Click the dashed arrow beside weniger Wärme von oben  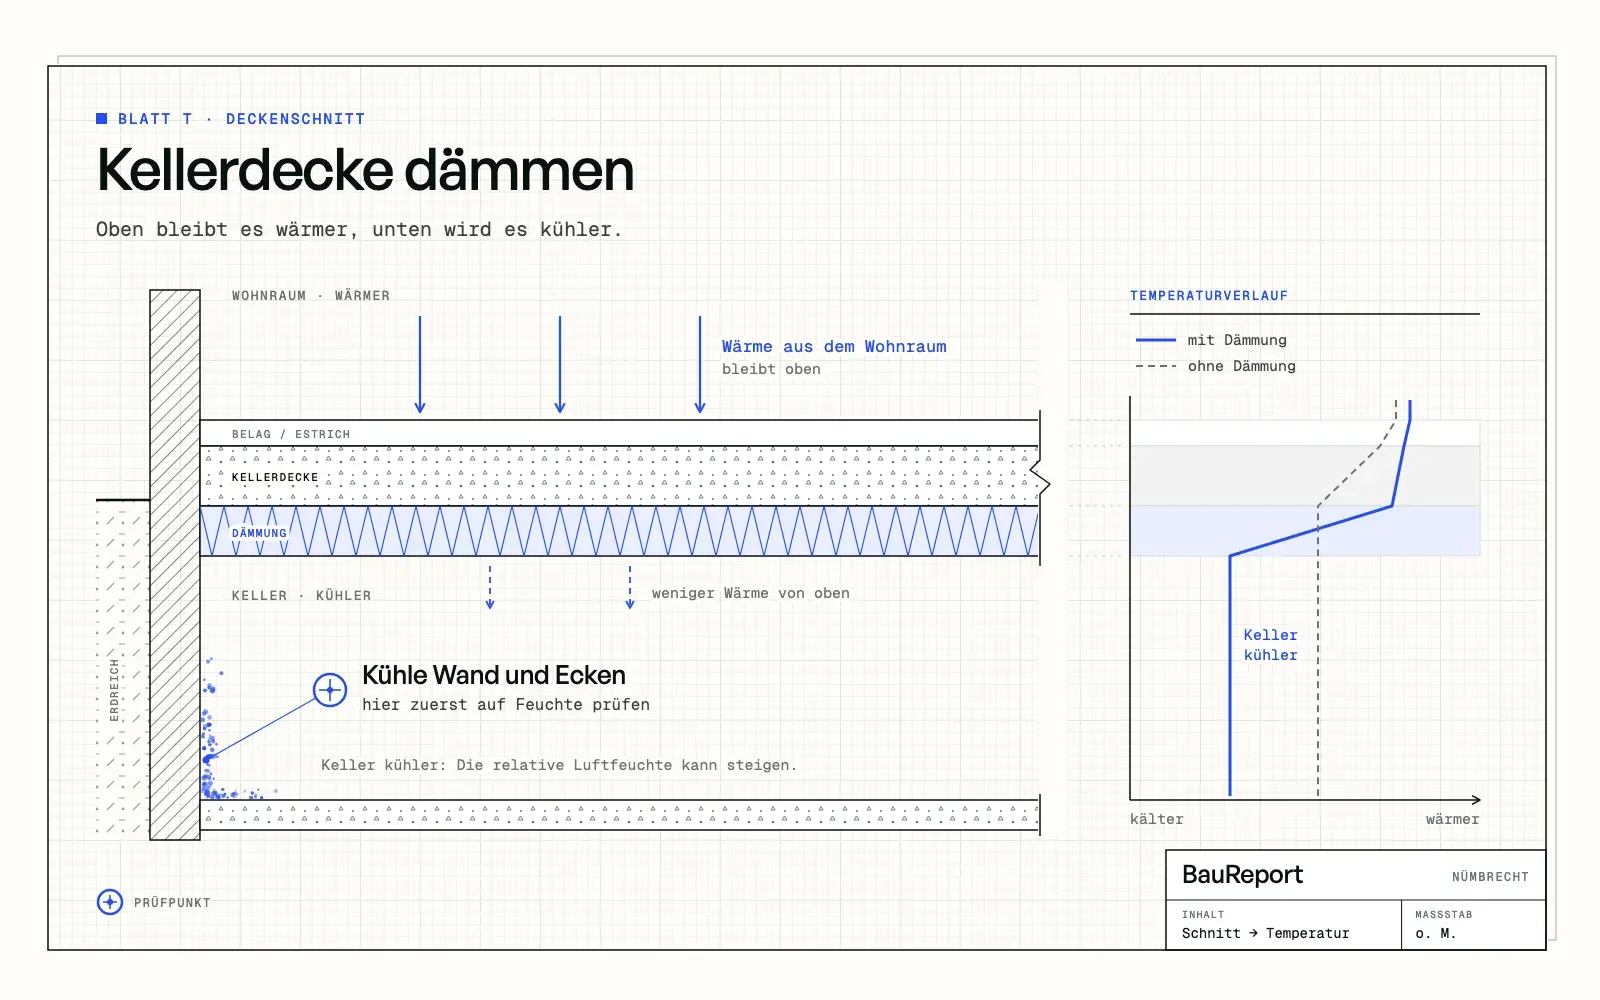[x=630, y=587]
